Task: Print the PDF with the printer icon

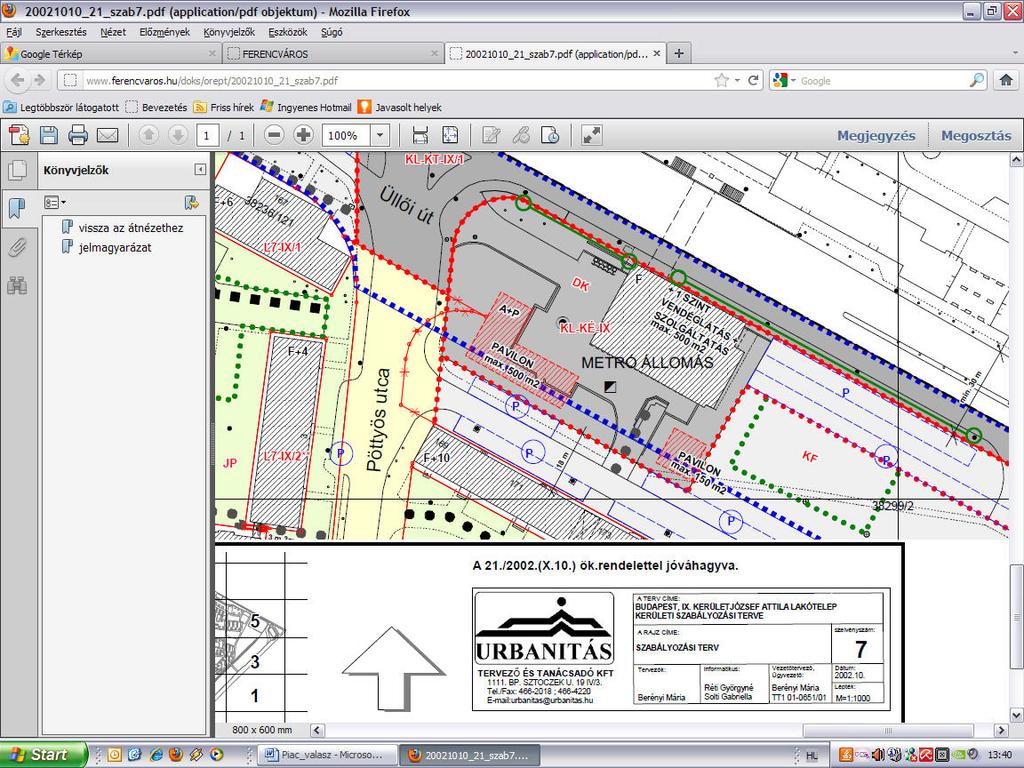Action: click(78, 135)
